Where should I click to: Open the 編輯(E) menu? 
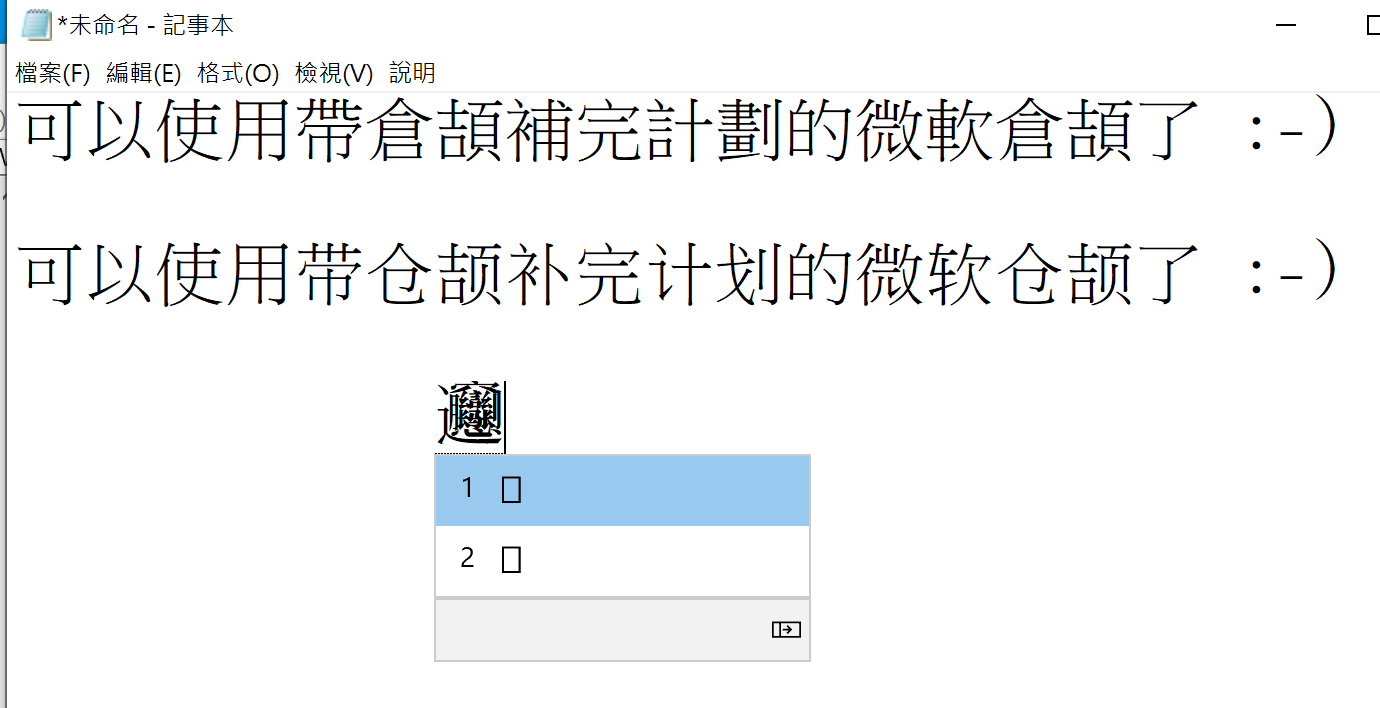click(x=144, y=73)
